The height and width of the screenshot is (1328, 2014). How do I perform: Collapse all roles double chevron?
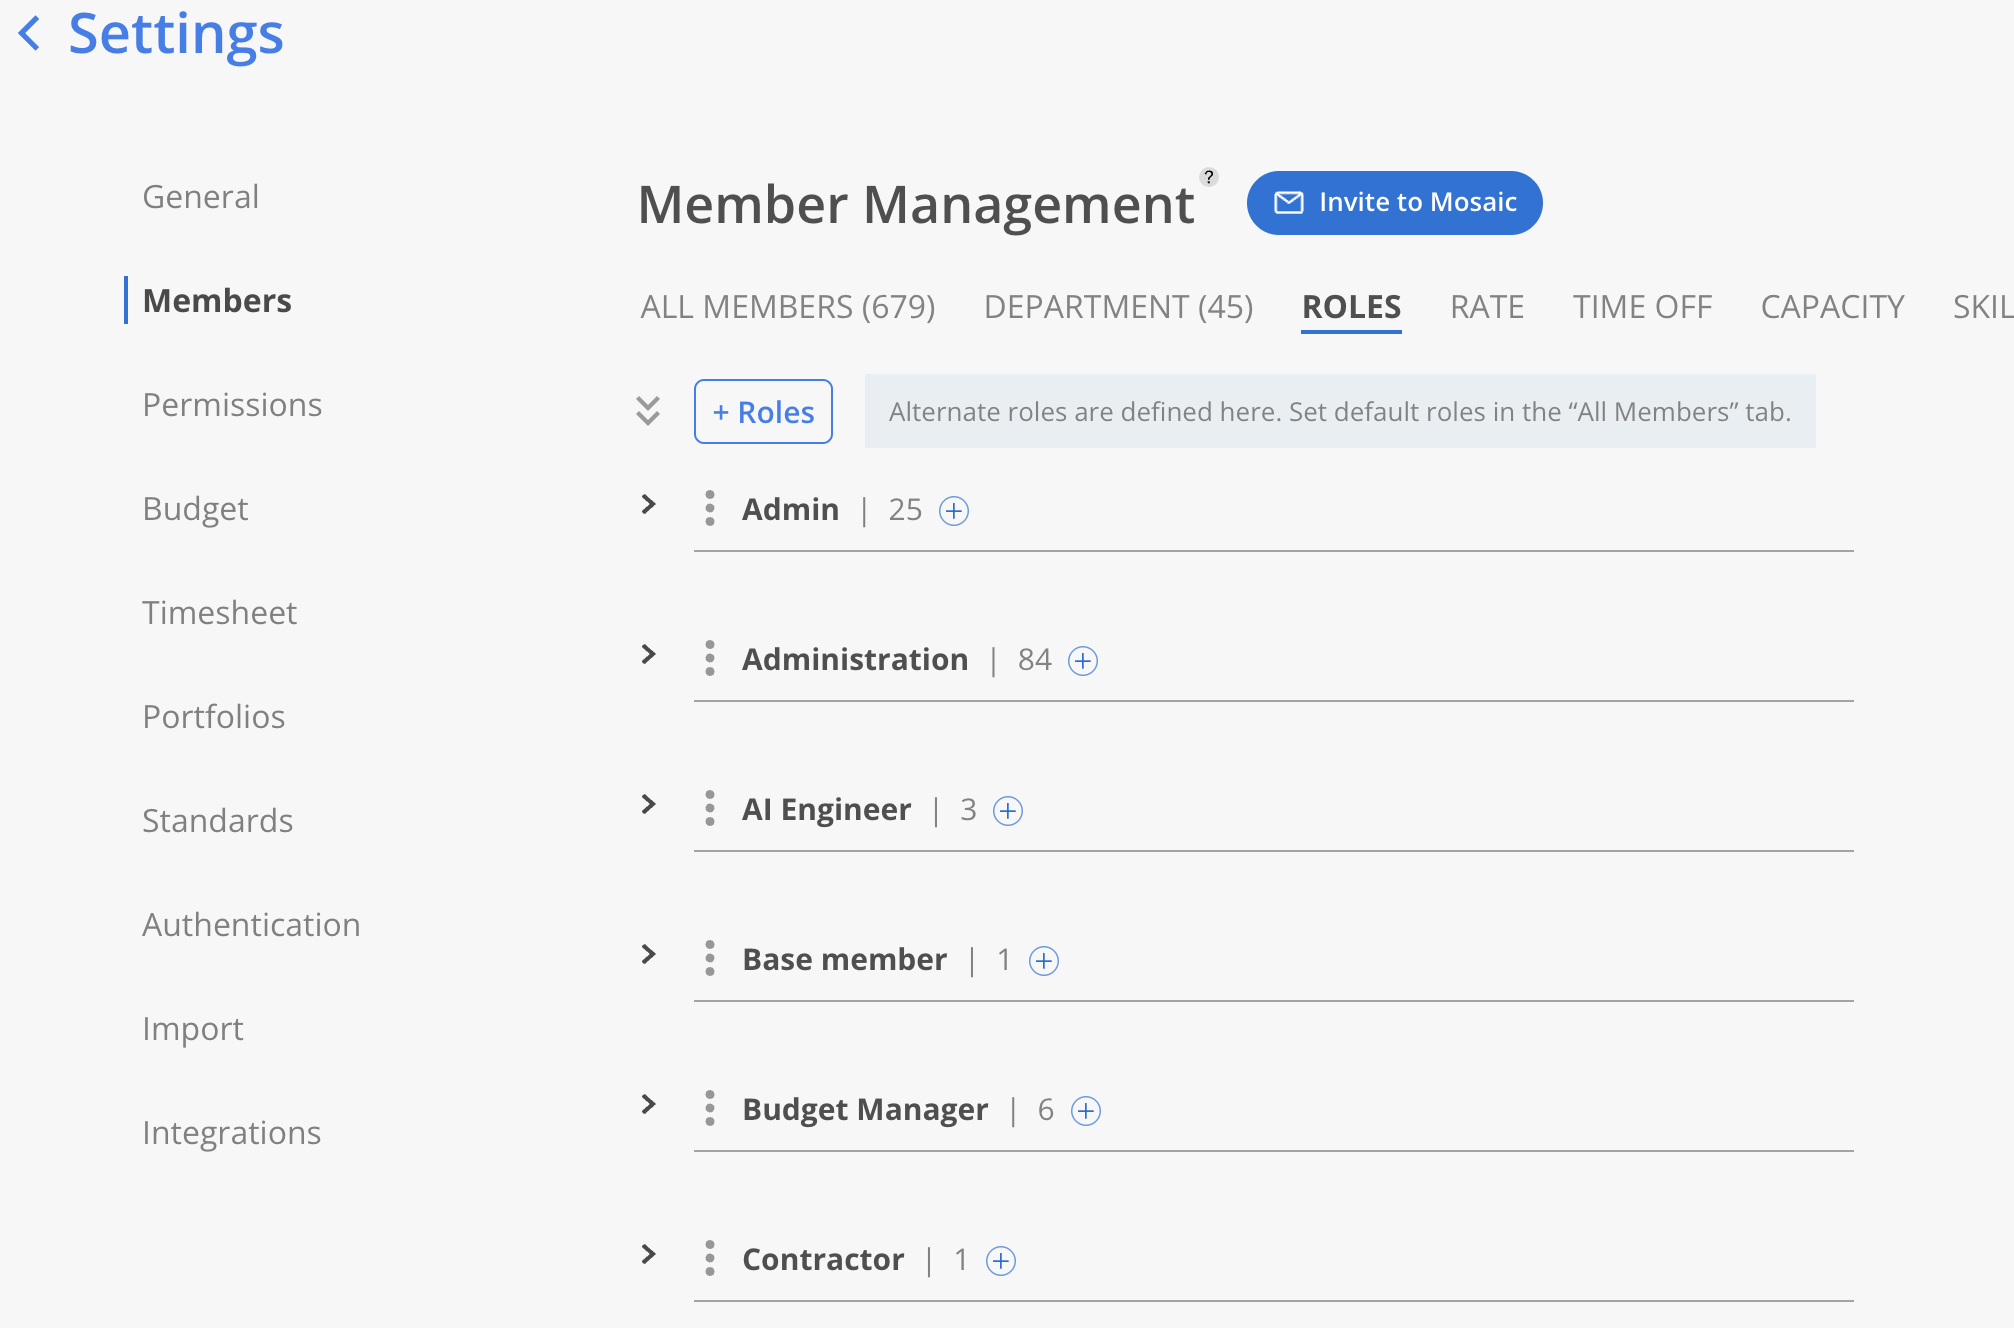coord(648,410)
